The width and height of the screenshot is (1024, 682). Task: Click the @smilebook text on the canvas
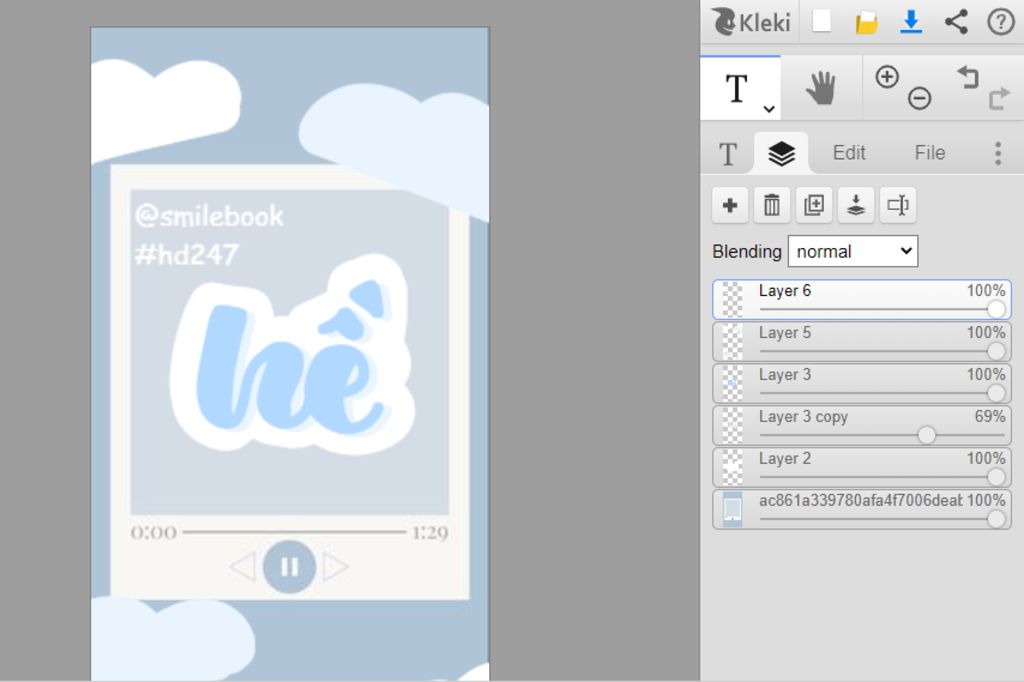(209, 216)
